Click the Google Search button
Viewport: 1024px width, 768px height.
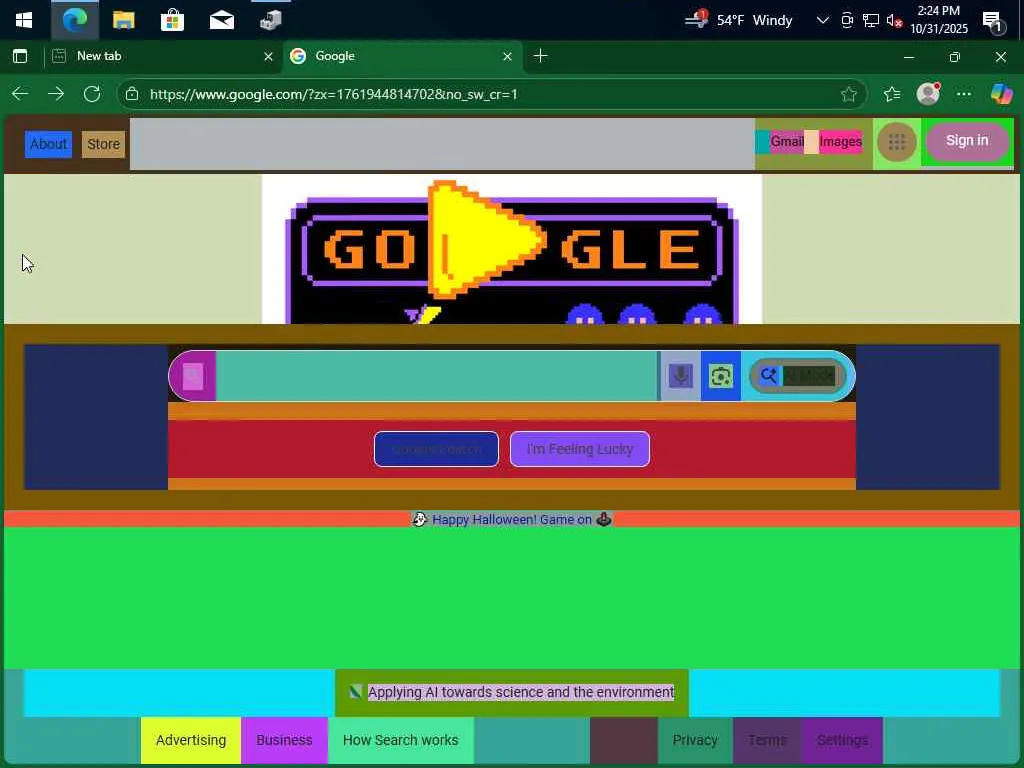tap(436, 449)
